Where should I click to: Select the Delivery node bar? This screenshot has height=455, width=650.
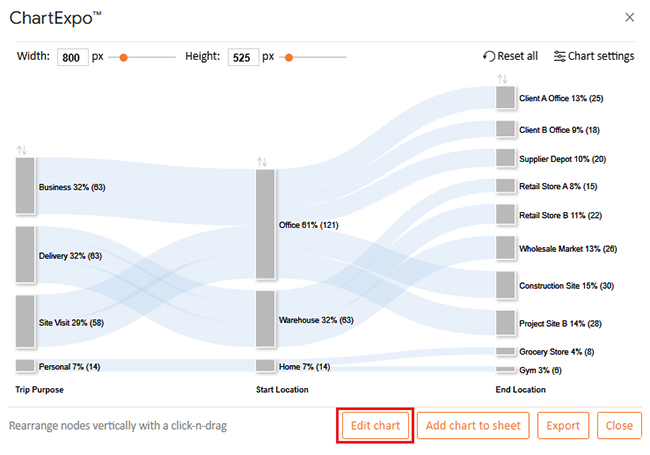(x=25, y=254)
